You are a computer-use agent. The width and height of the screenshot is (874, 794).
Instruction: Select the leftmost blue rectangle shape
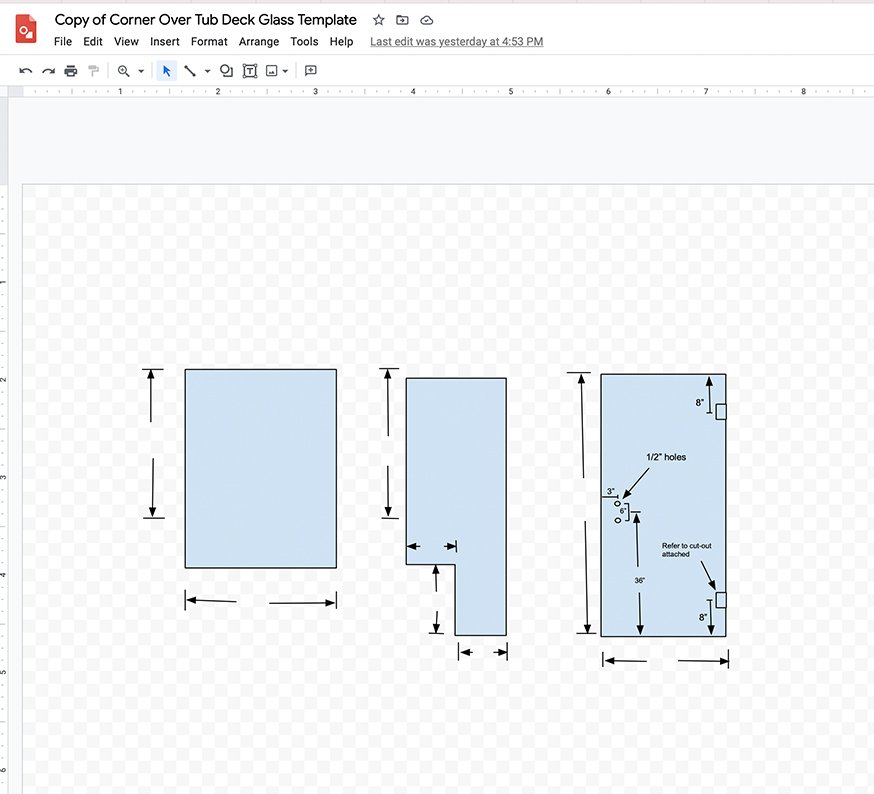(260, 468)
